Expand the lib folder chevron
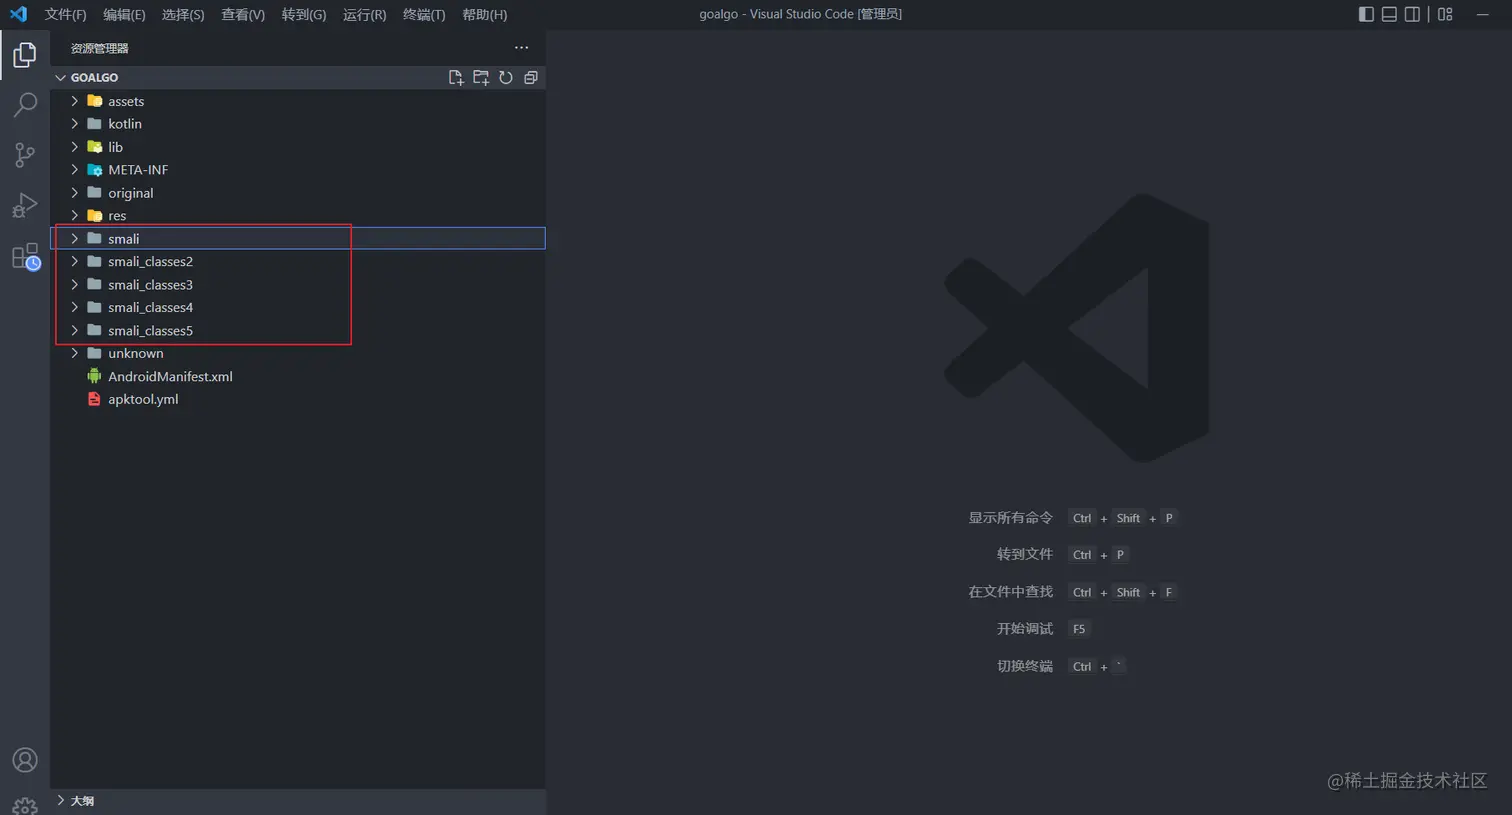Image resolution: width=1512 pixels, height=815 pixels. pos(74,147)
